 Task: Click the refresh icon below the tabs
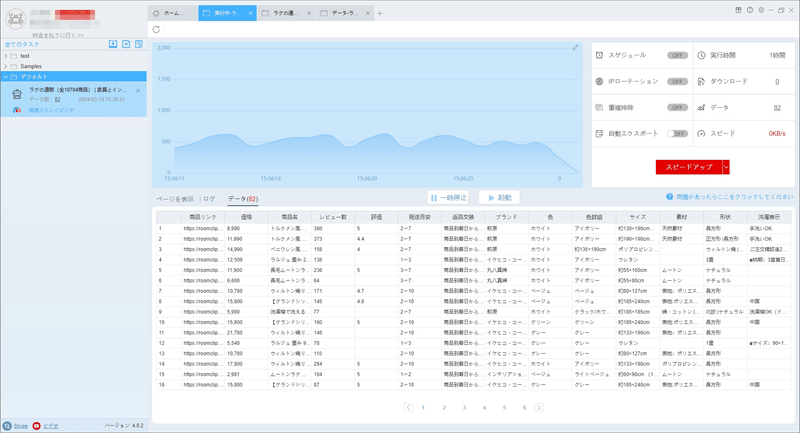156,30
